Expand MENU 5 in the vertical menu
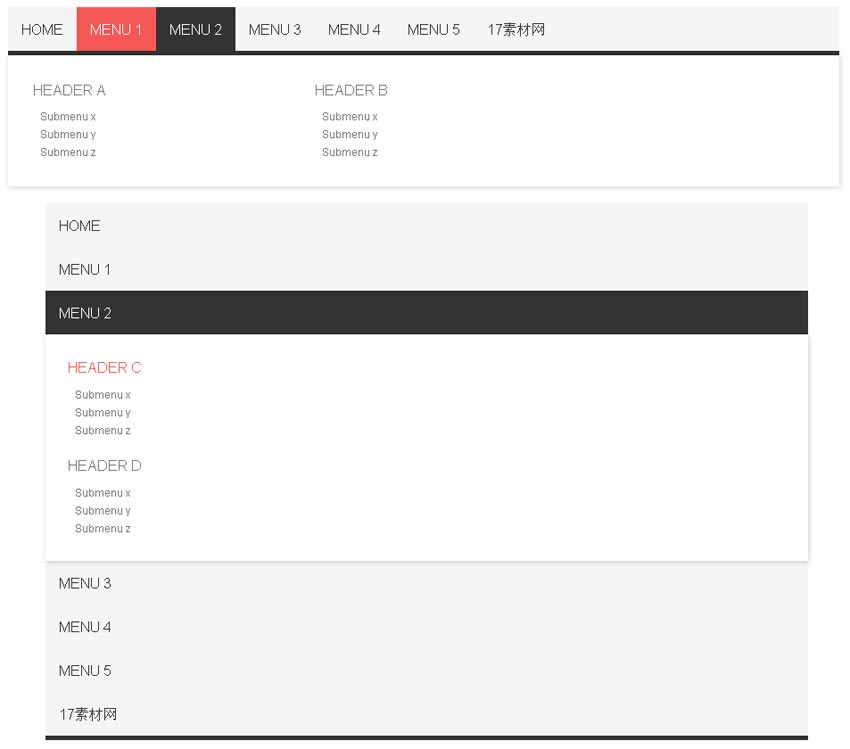 click(427, 671)
